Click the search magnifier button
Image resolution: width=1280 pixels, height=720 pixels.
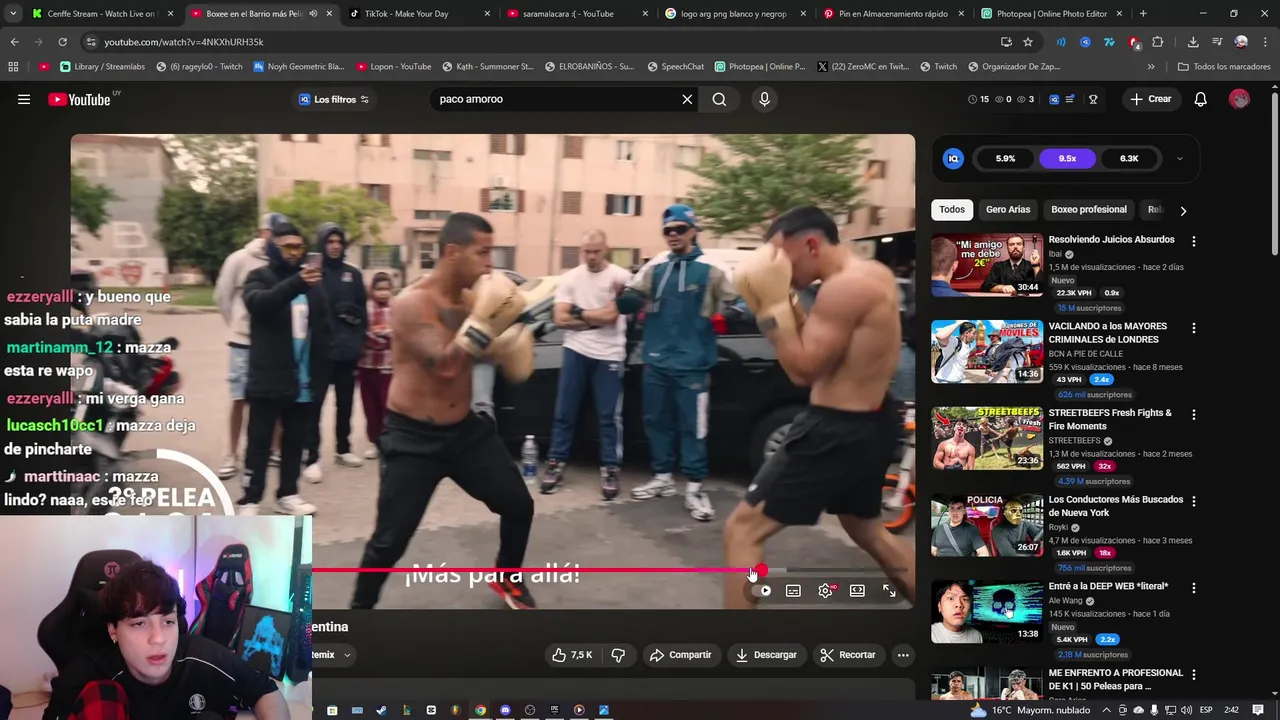[719, 99]
